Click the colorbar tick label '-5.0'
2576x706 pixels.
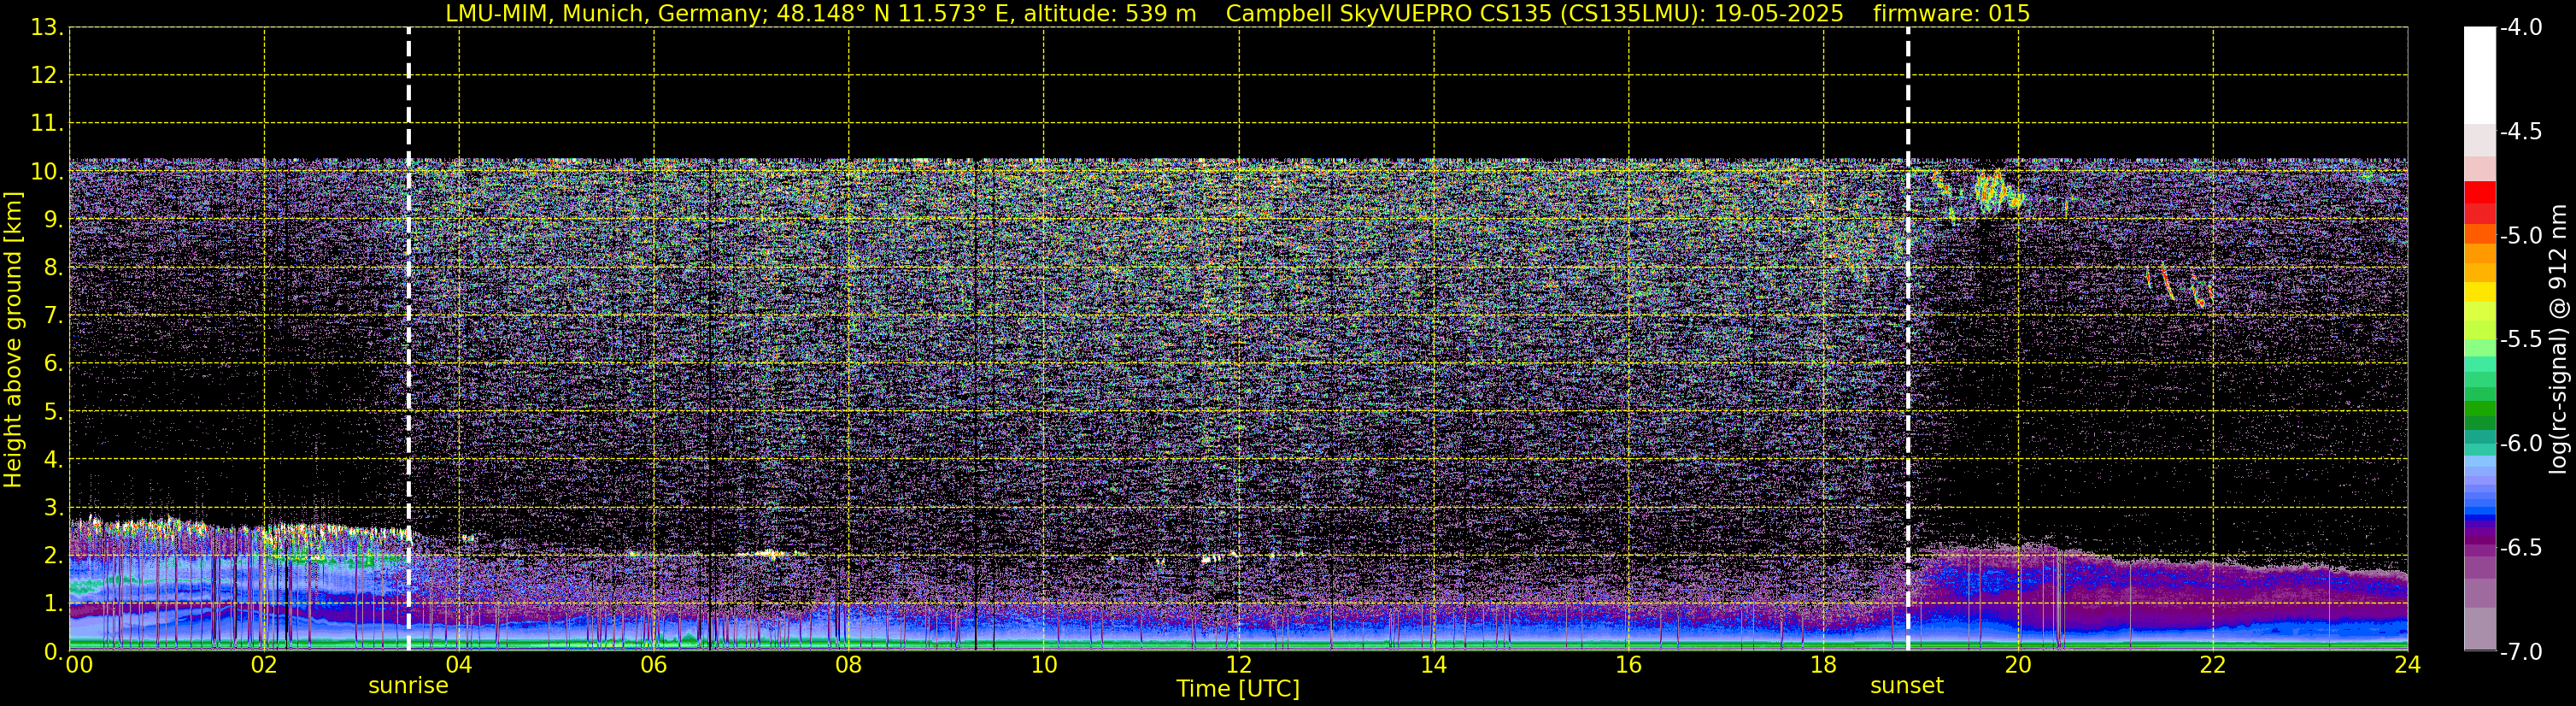click(x=2520, y=236)
